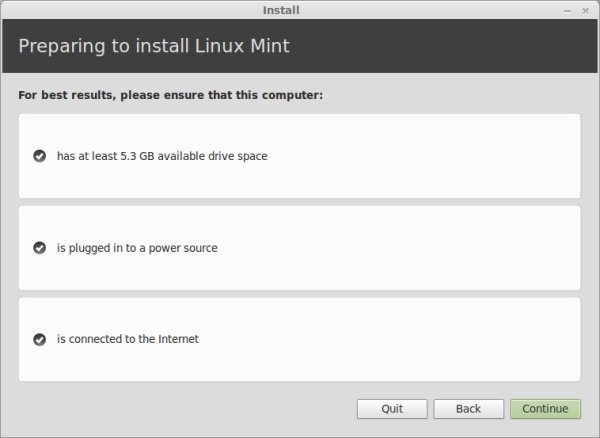This screenshot has width=600, height=438.
Task: Click the "For best results" instruction label
Action: click(170, 96)
